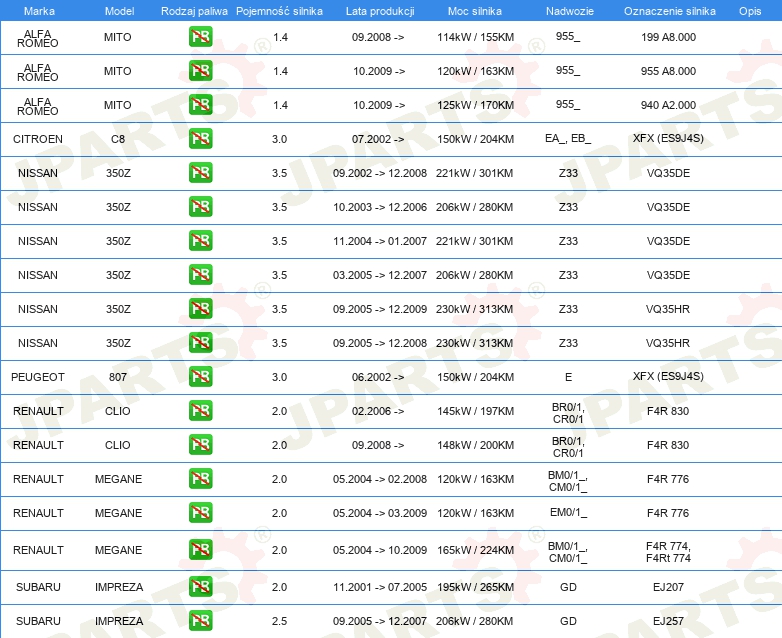Click the Lata produkcji column header
This screenshot has height=638, width=782.
click(380, 11)
